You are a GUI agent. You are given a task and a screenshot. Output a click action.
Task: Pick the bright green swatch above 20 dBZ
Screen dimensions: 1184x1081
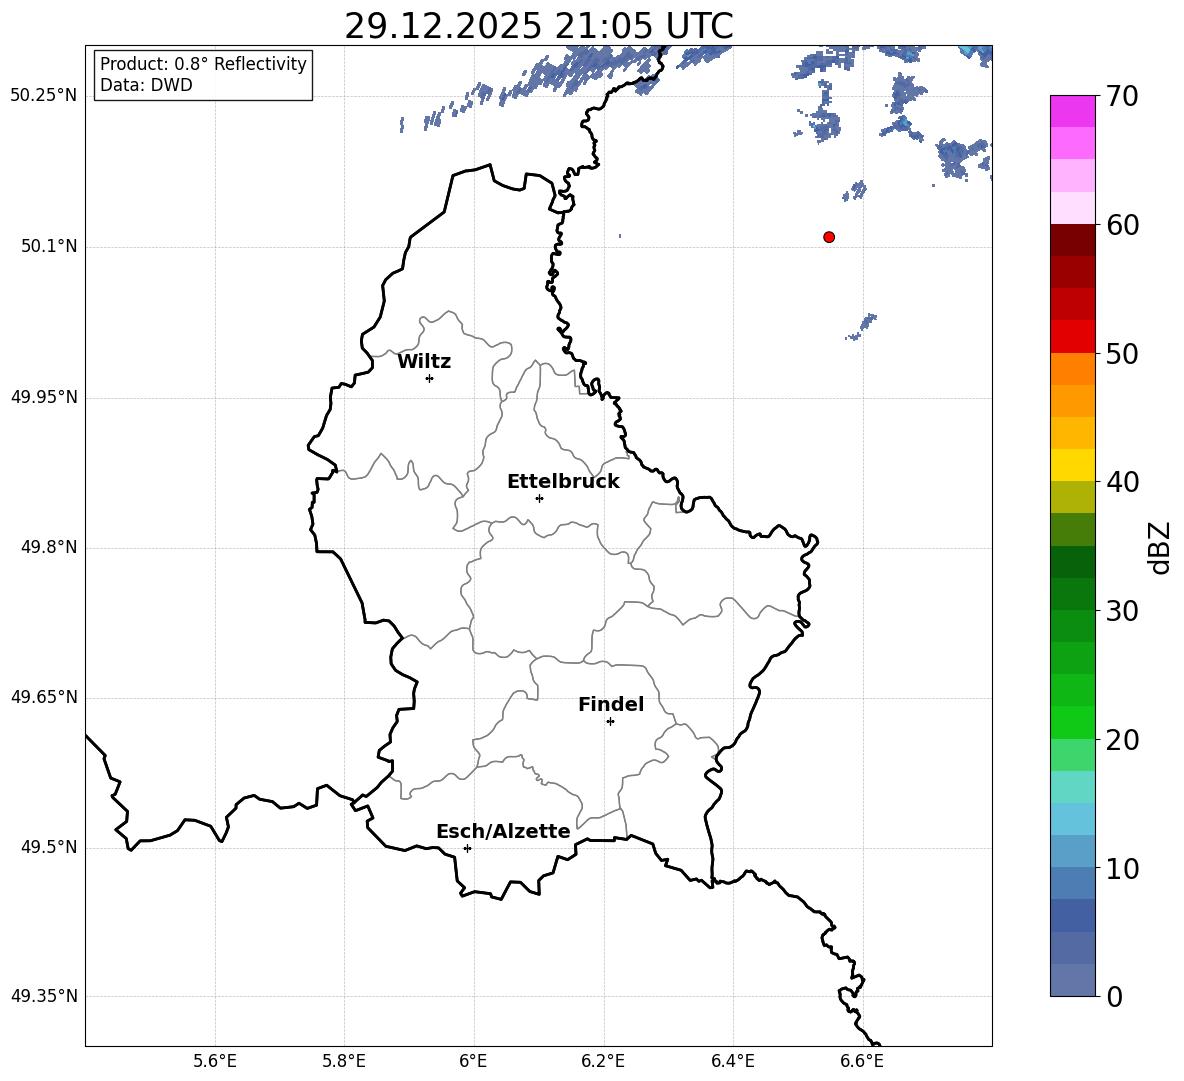(1073, 723)
